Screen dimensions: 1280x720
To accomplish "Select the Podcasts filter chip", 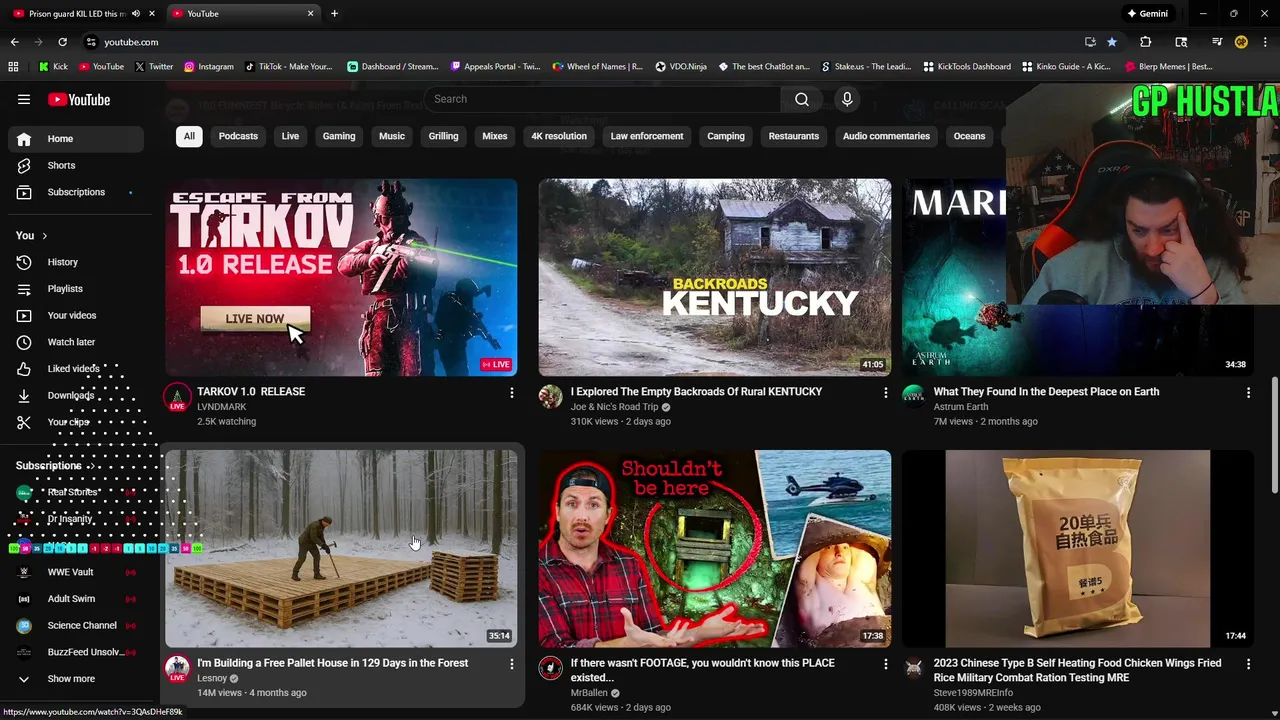I will 238,136.
